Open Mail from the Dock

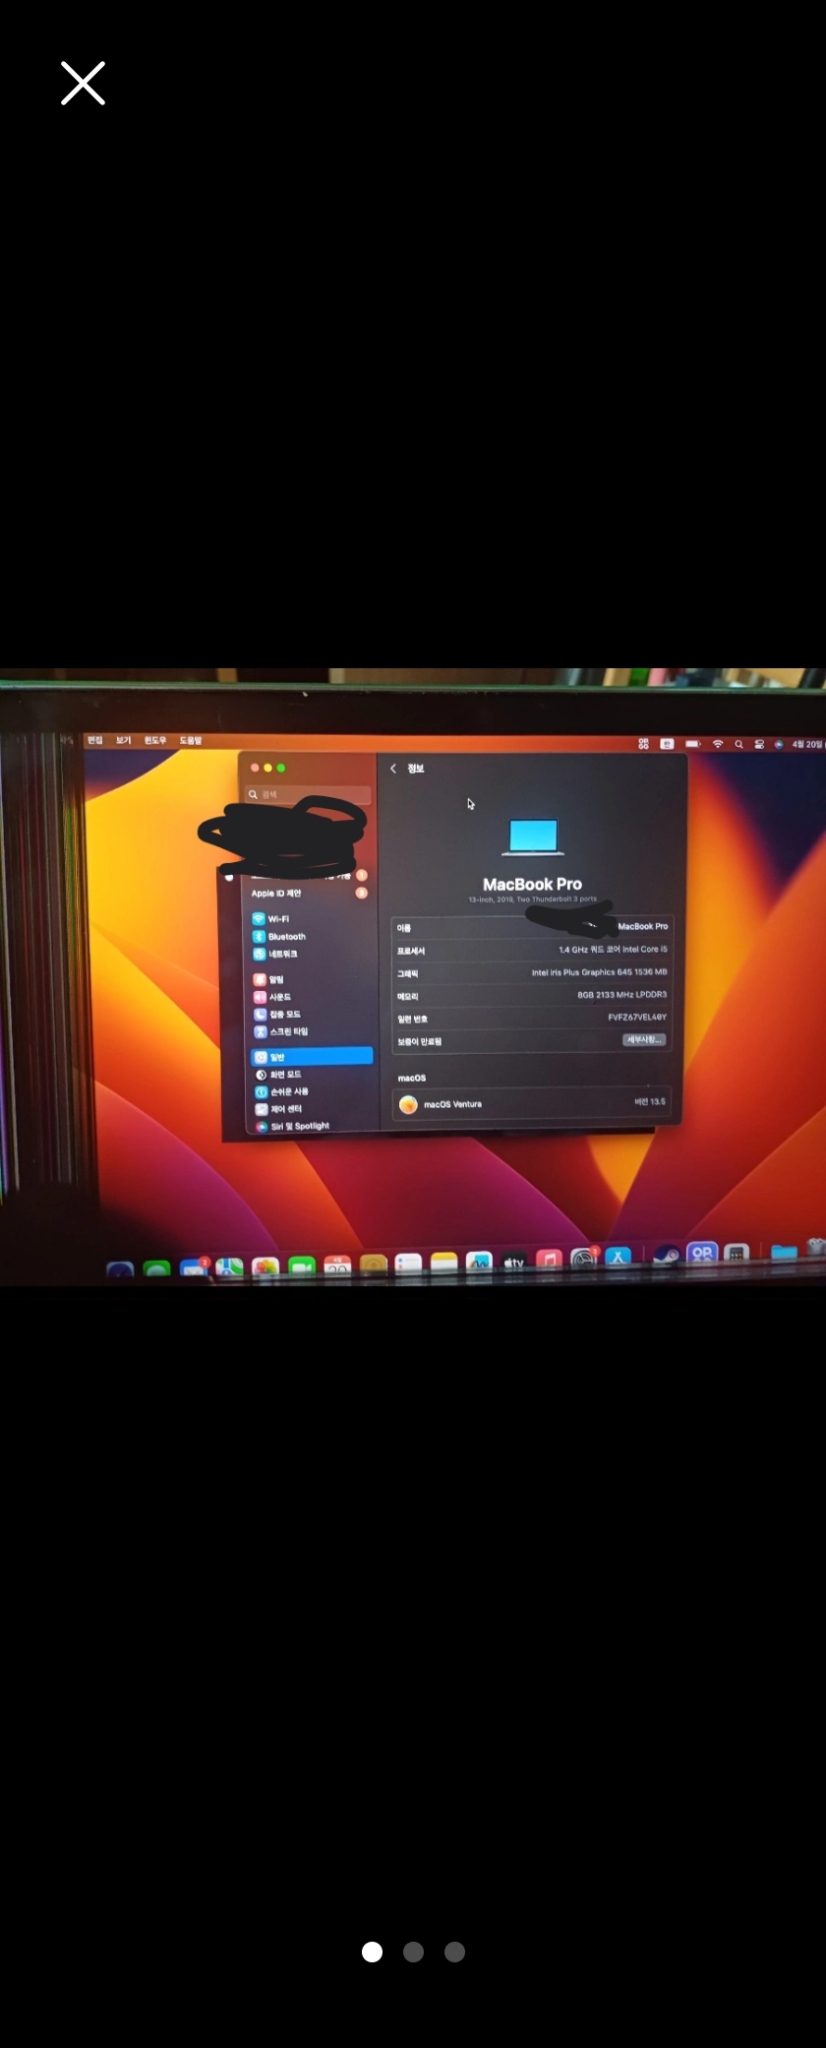click(x=194, y=1268)
